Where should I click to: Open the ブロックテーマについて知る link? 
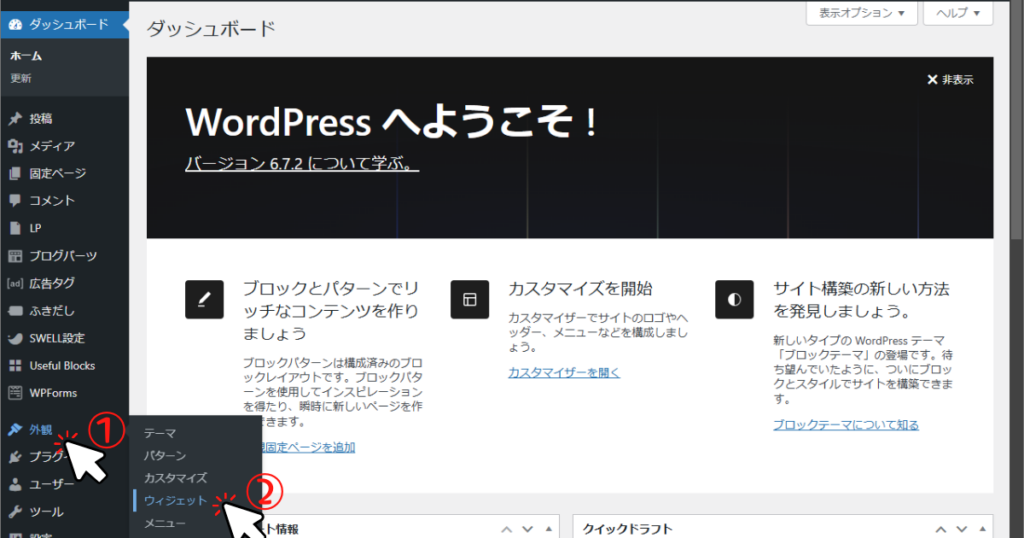(846, 425)
